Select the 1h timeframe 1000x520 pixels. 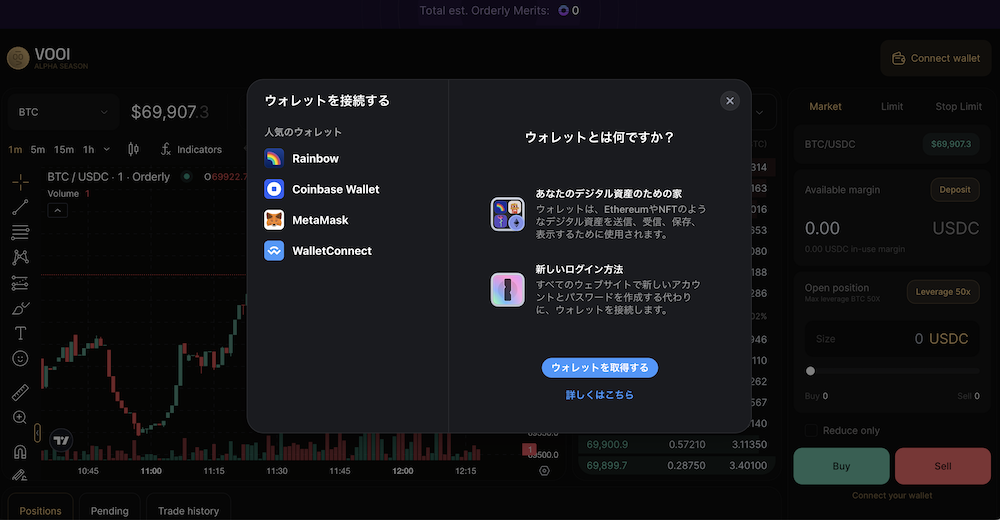(89, 149)
